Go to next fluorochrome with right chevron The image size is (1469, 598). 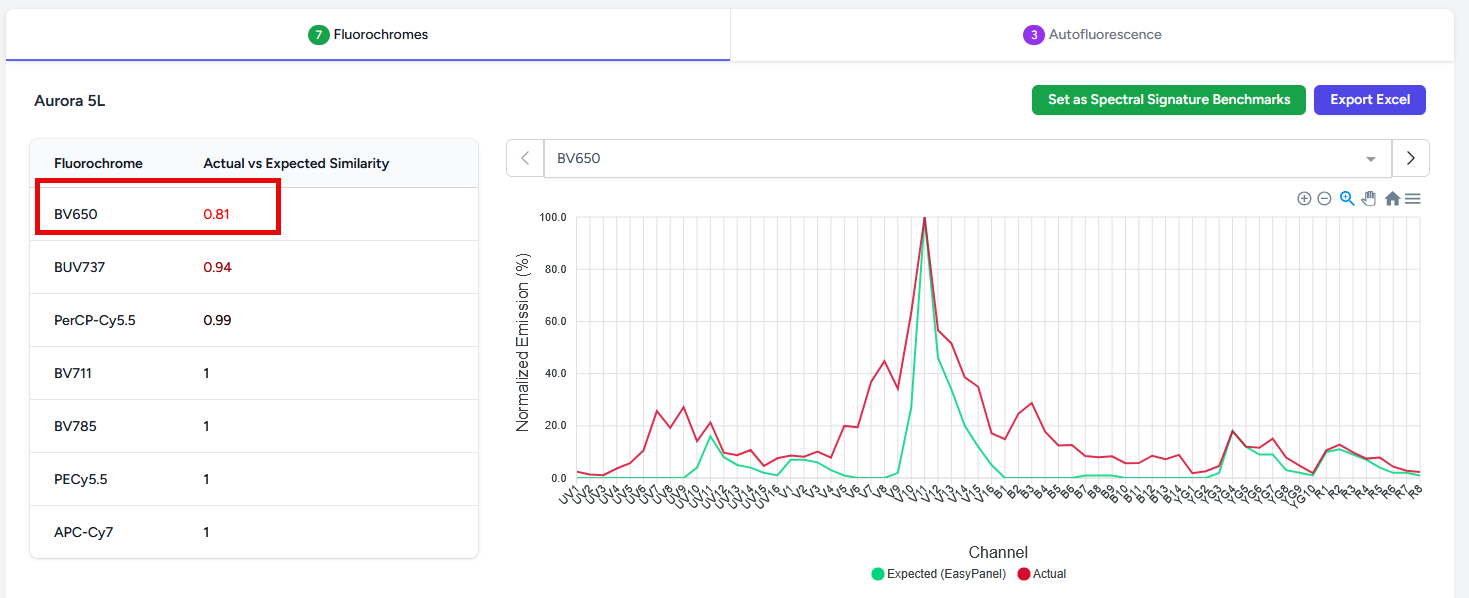tap(1411, 158)
